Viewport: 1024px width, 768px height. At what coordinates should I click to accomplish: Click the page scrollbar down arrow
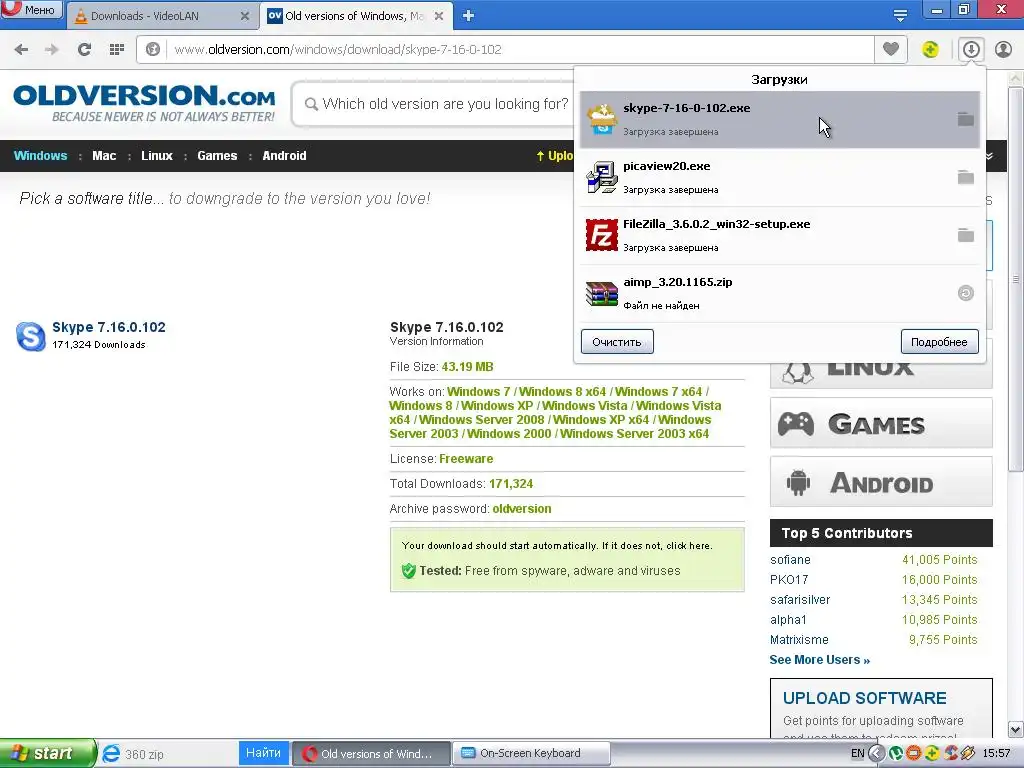pos(1016,729)
